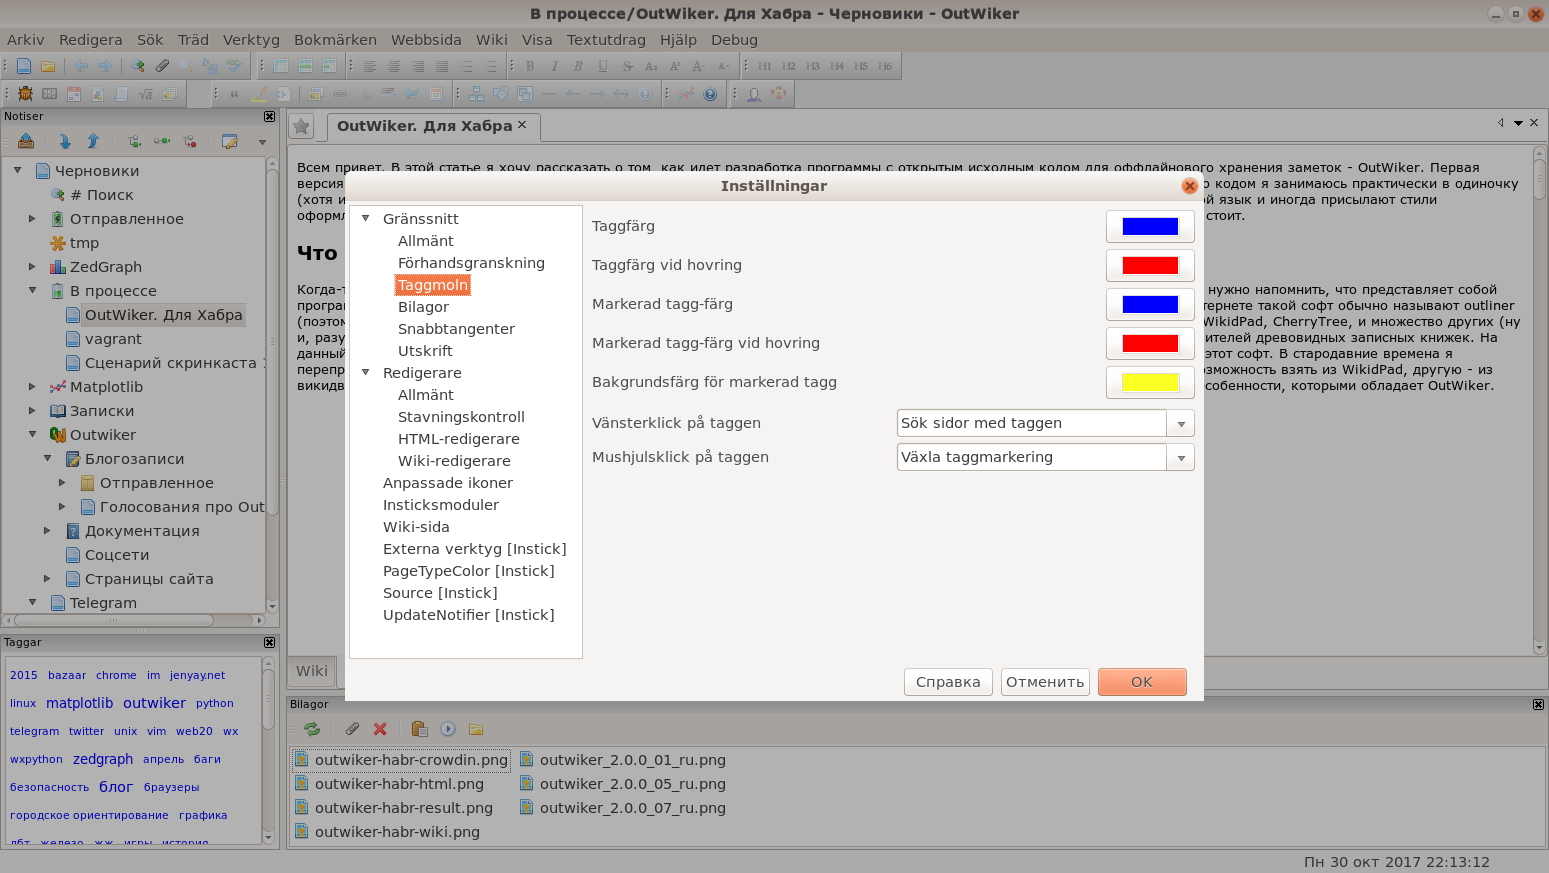The height and width of the screenshot is (873, 1549).
Task: Click the bookmark star icon beside tab
Action: pyautogui.click(x=301, y=127)
